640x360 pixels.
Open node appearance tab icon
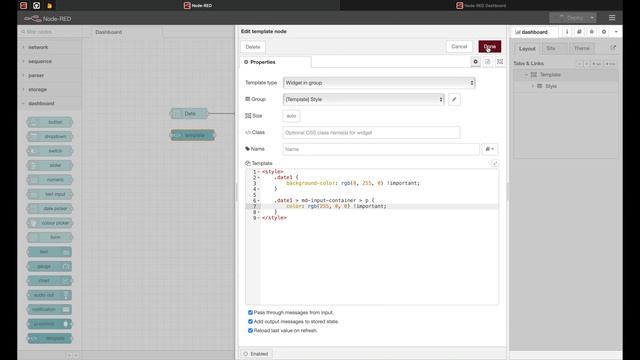(x=500, y=62)
